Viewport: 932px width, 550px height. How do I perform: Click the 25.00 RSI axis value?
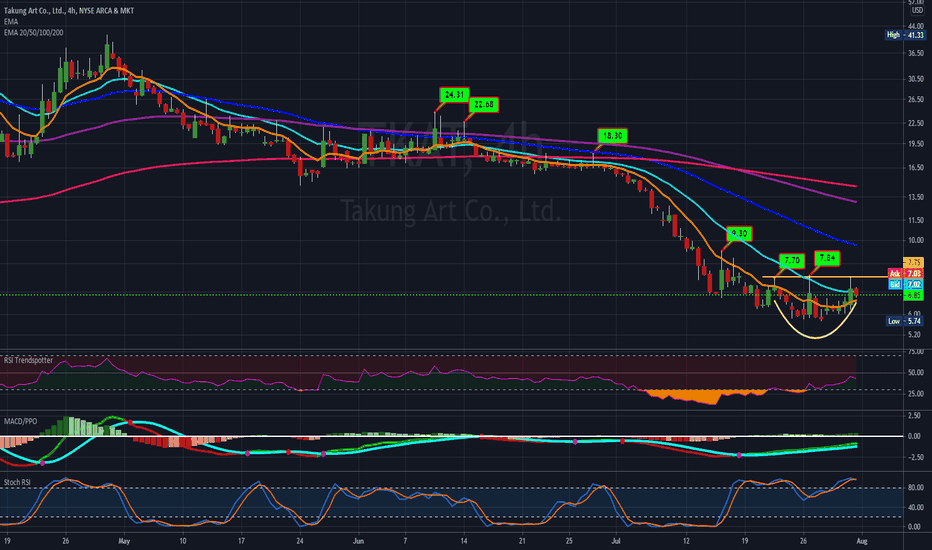click(x=916, y=394)
